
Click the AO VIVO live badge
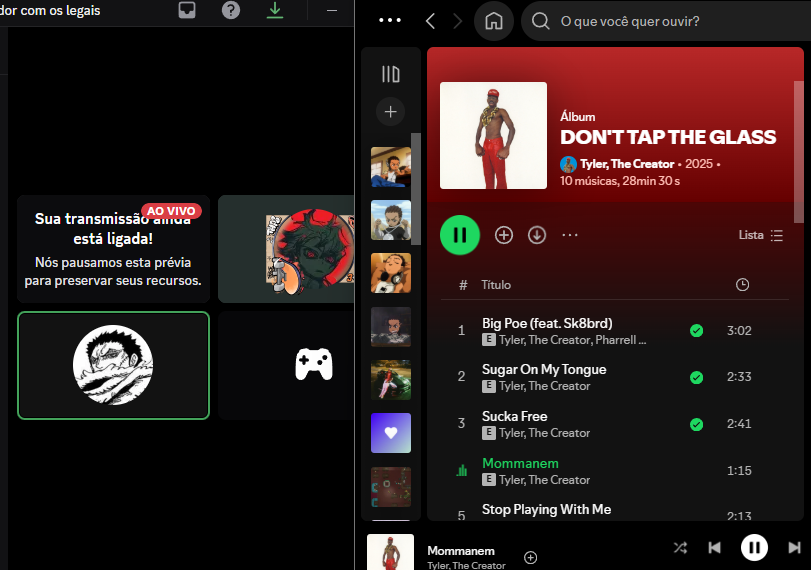click(x=171, y=211)
